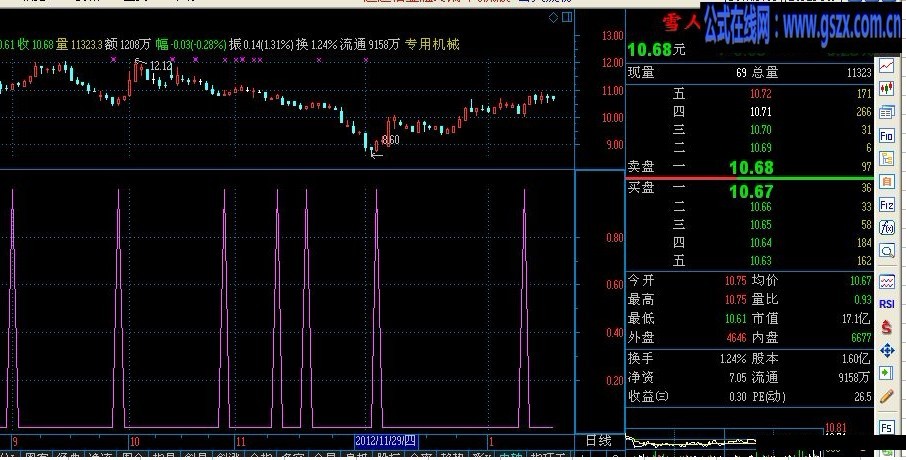Screen dimensions: 906x460
Task: Click buy five price 10.63
Action: click(761, 261)
